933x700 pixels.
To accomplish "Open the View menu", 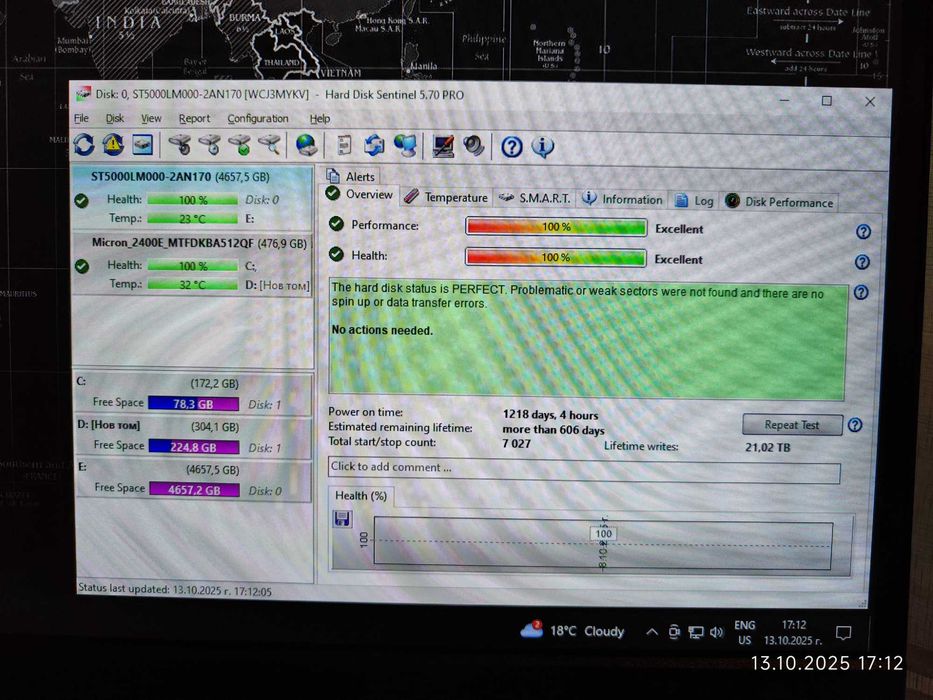I will tap(151, 118).
